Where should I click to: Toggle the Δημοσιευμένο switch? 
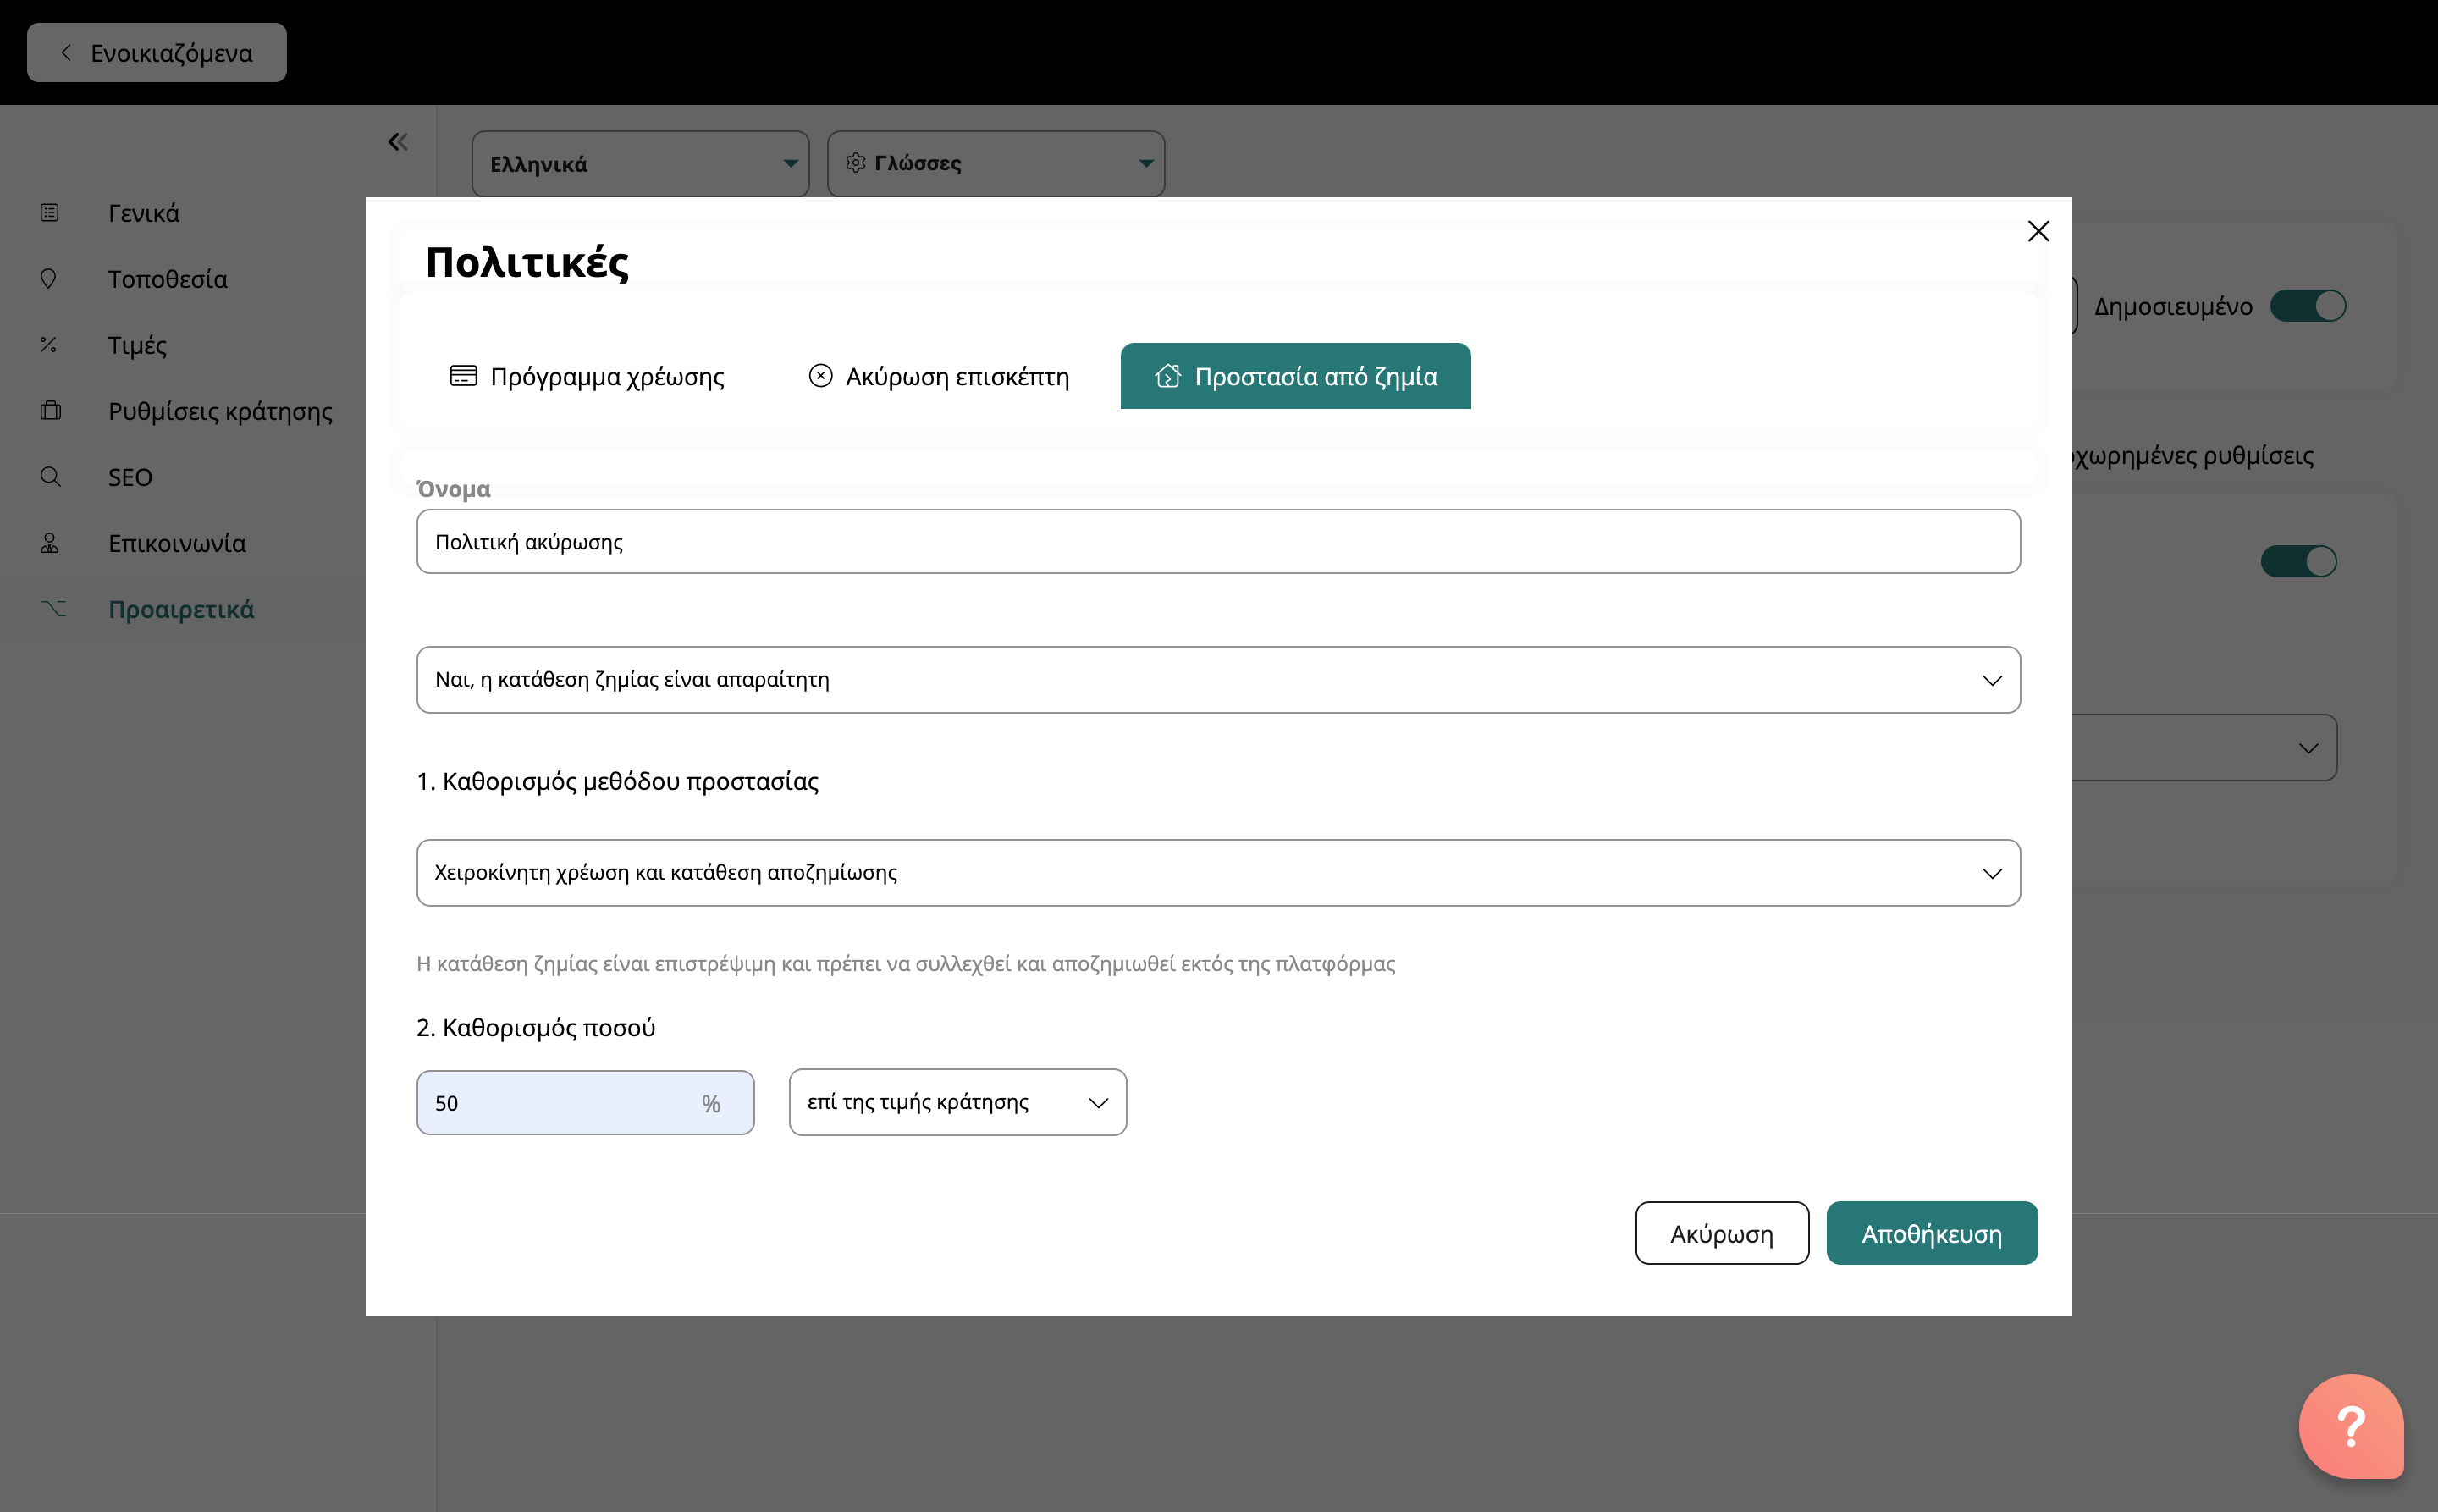click(x=2307, y=306)
